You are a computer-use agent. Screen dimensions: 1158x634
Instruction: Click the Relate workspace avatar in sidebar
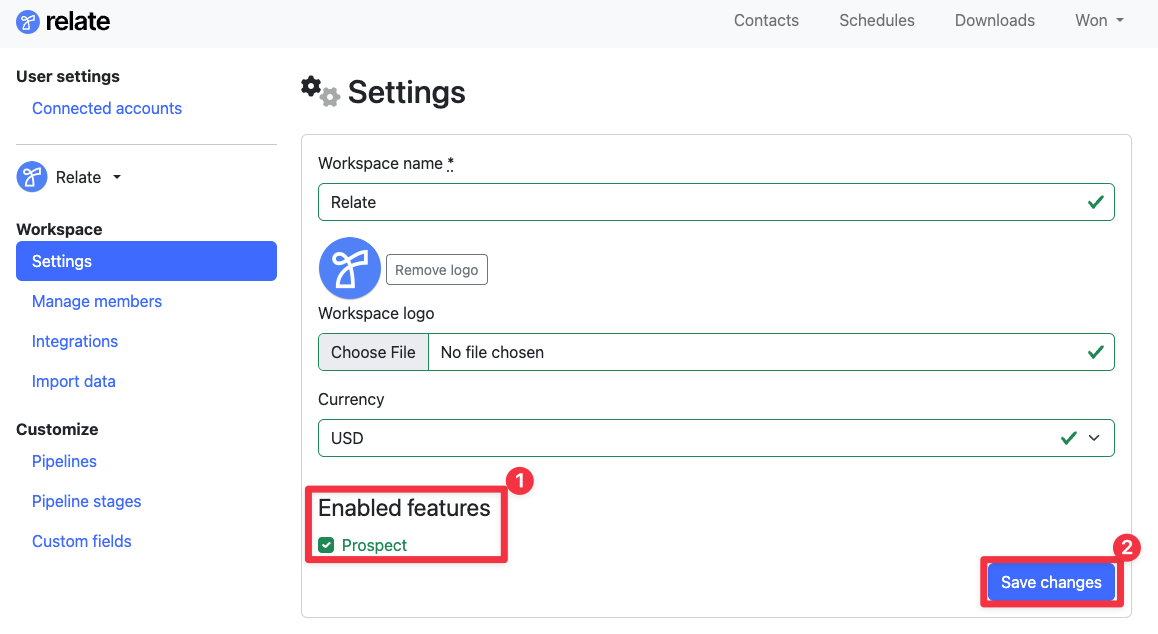click(31, 177)
